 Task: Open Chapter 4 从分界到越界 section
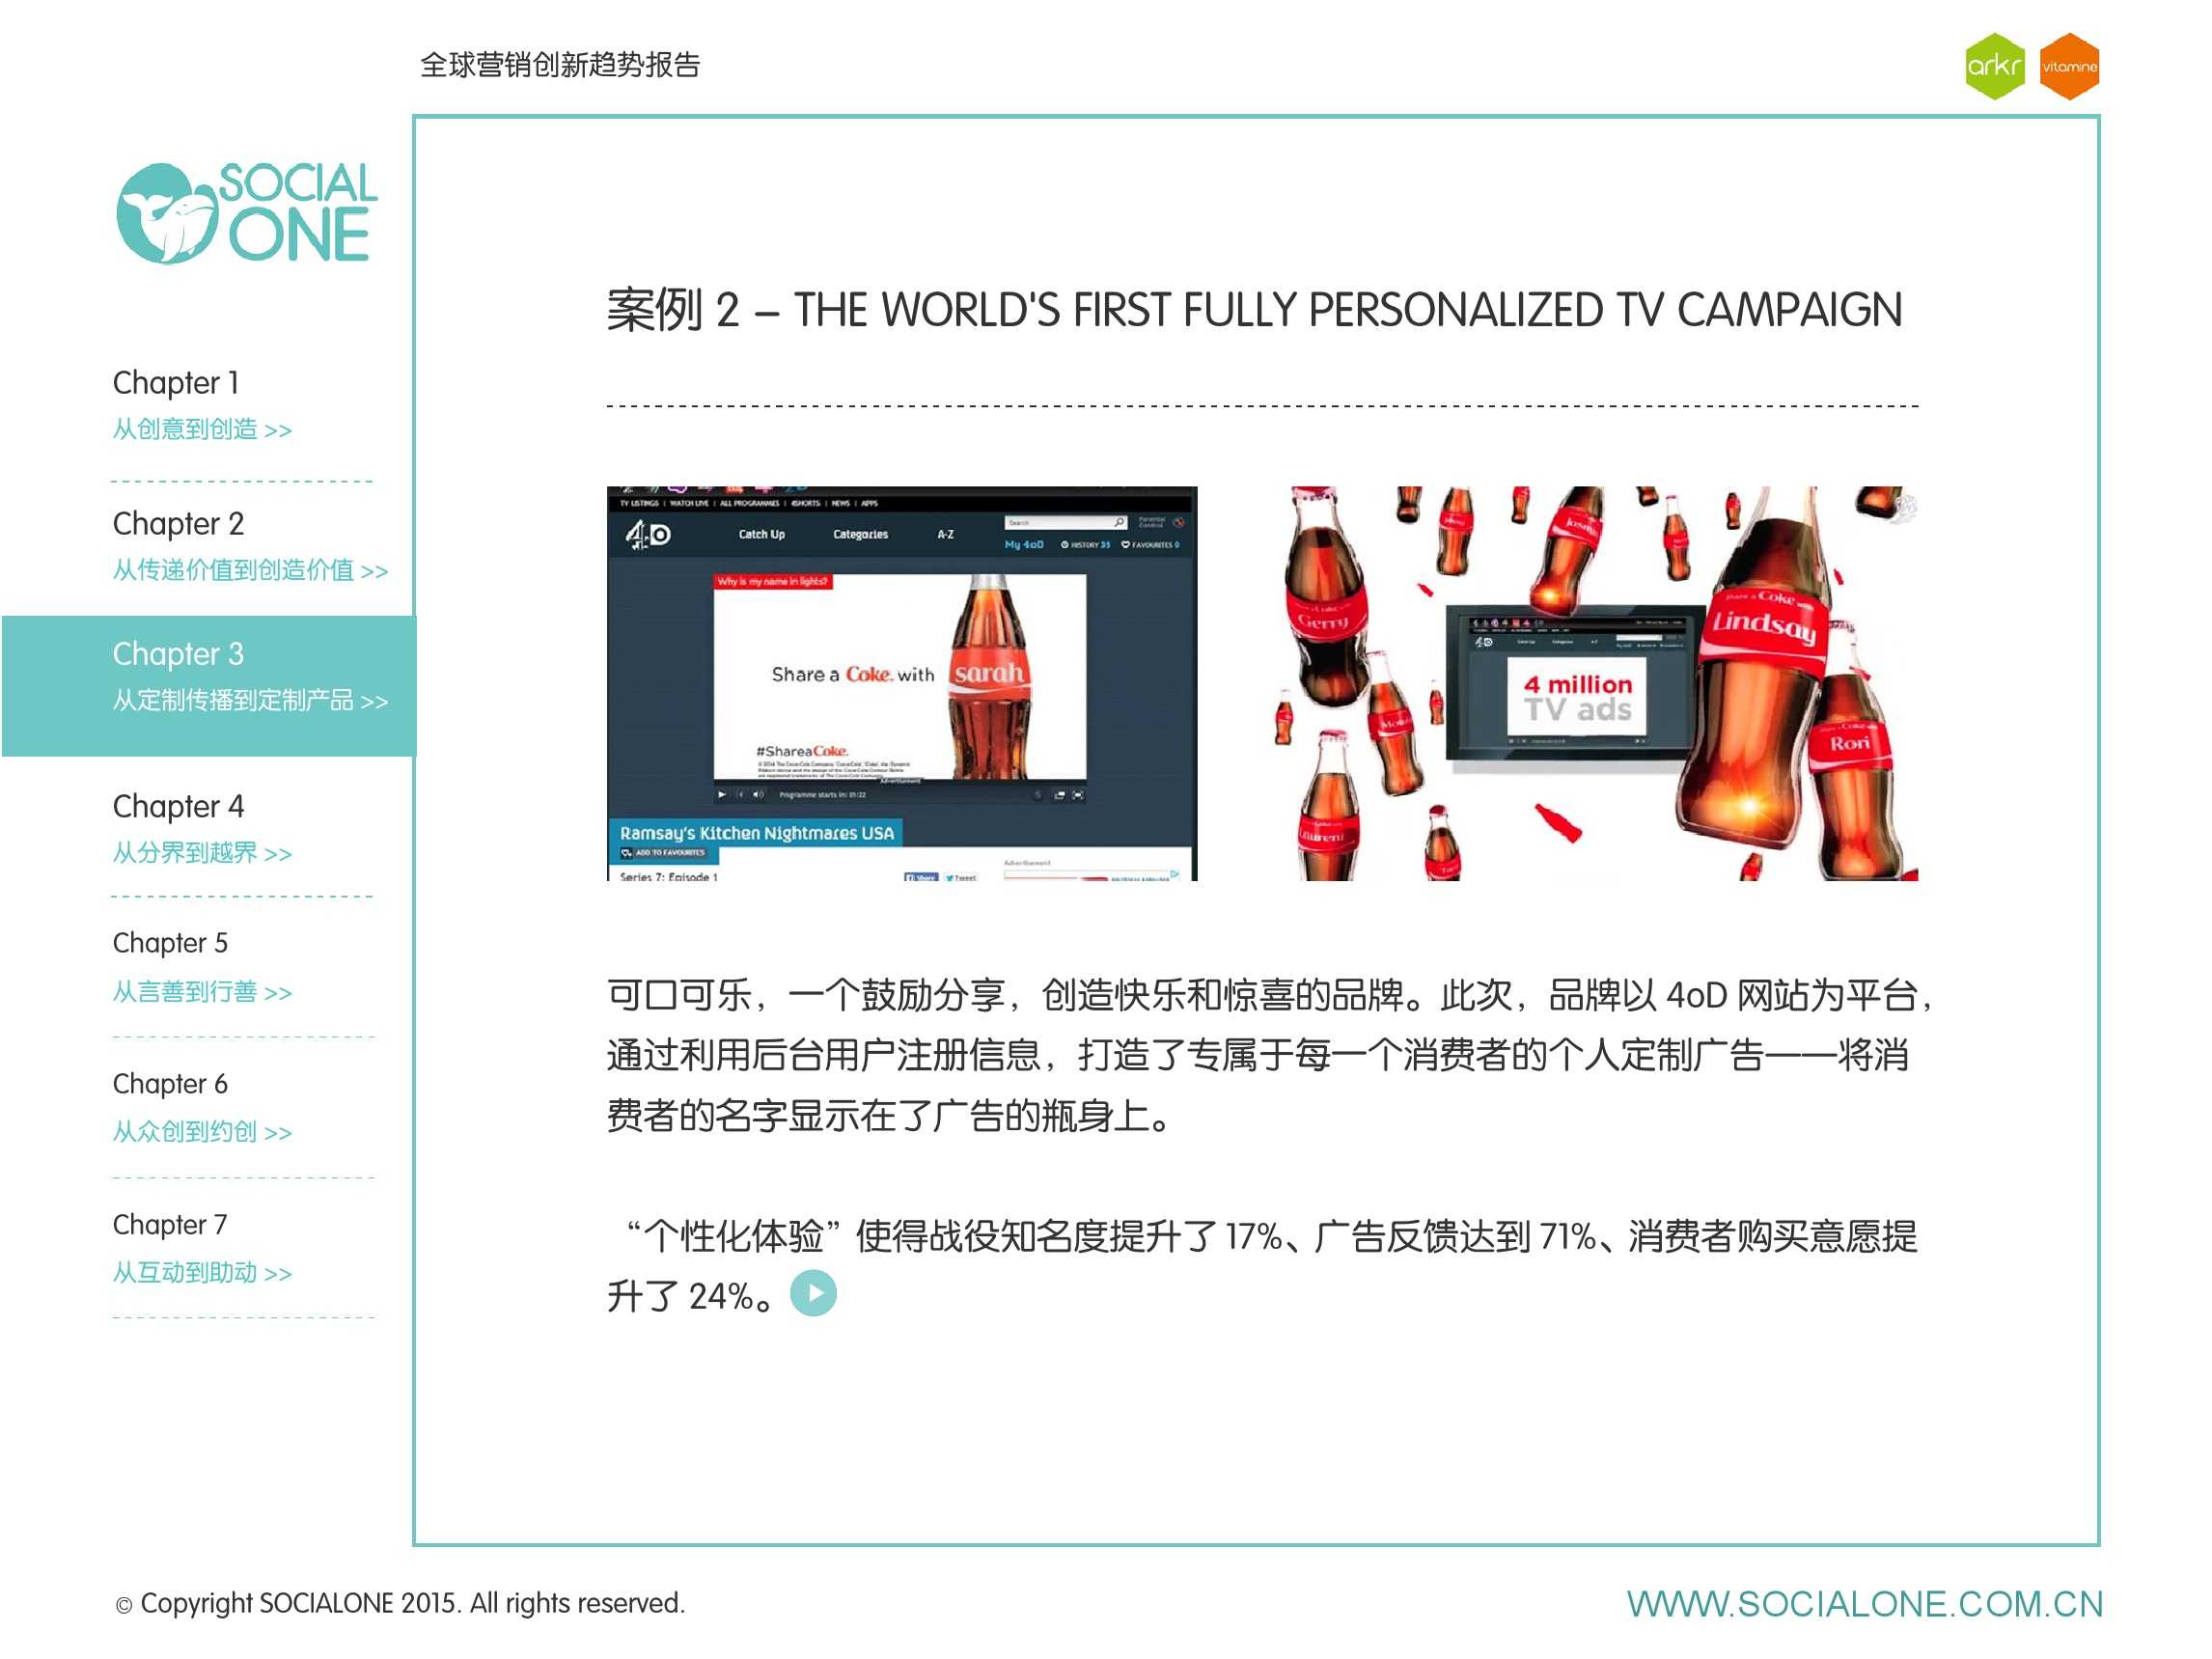click(201, 853)
